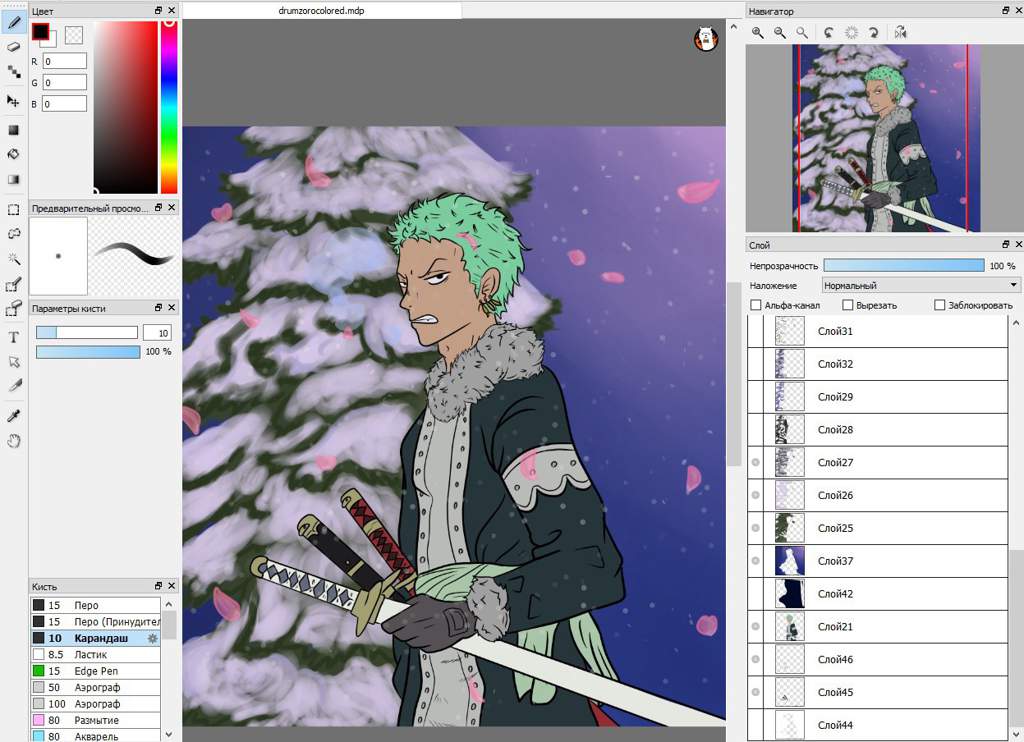Undock the Навигатор panel
Image resolution: width=1024 pixels, height=742 pixels.
[1005, 11]
